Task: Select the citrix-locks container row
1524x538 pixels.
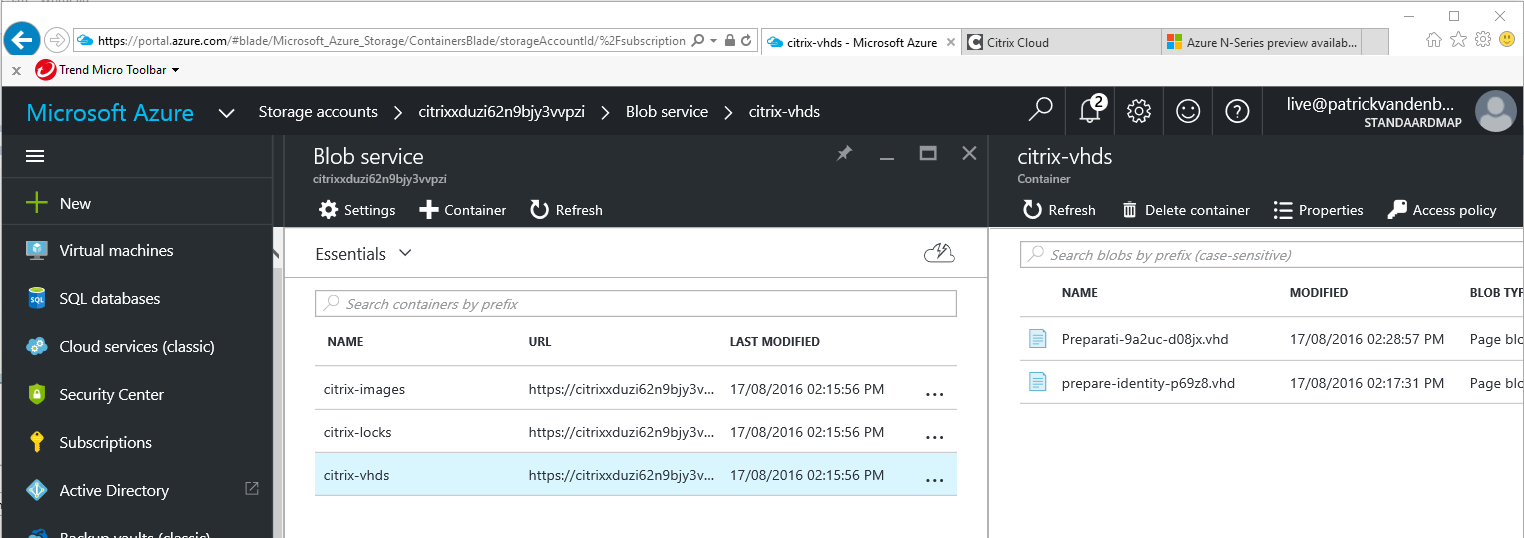Action: [x=636, y=432]
